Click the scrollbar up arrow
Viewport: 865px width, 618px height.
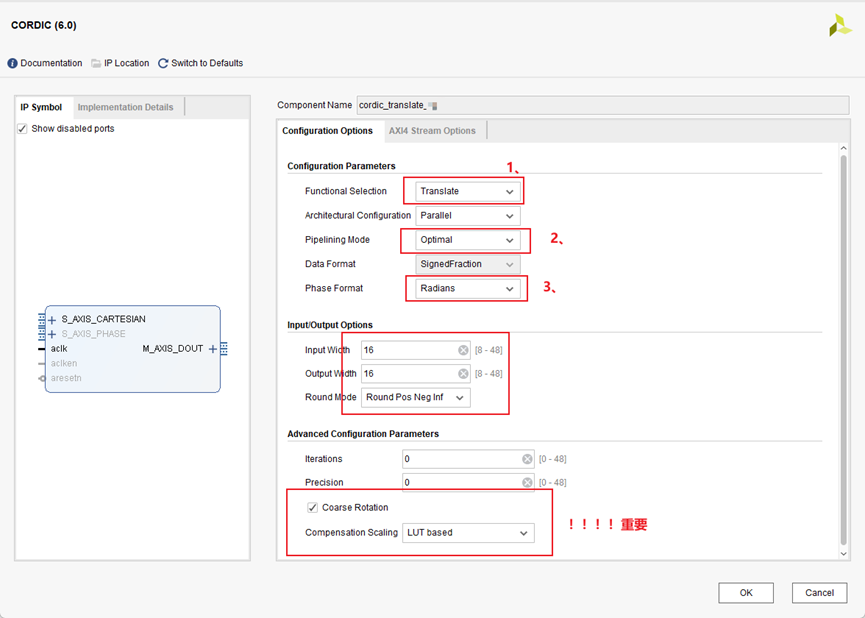pyautogui.click(x=843, y=148)
